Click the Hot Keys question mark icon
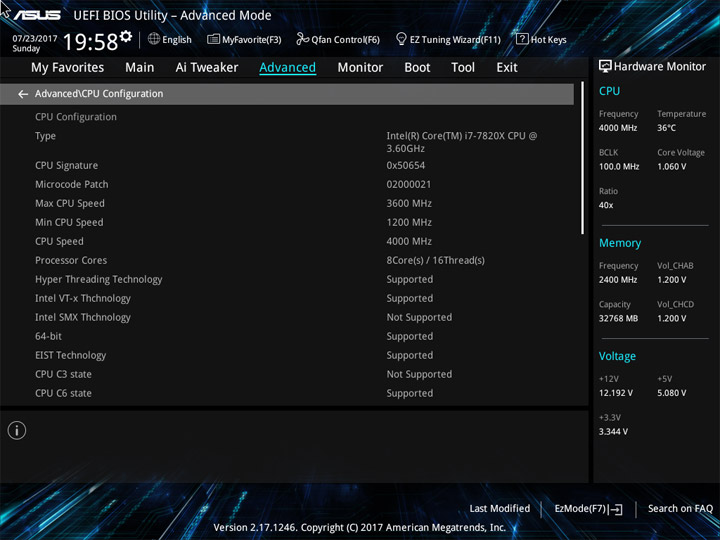 tap(522, 39)
